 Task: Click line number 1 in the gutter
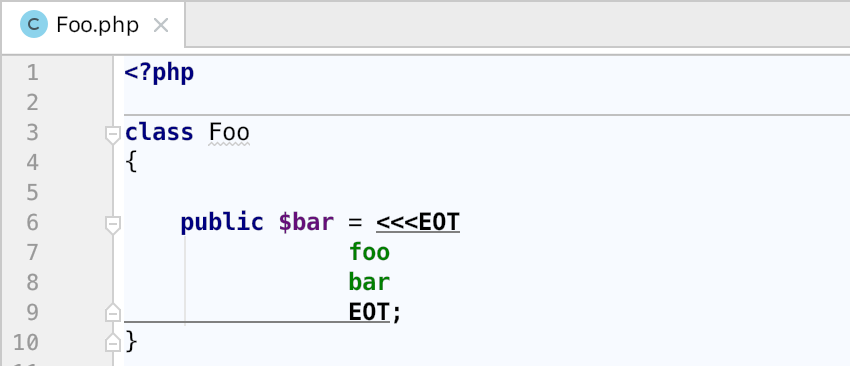[x=33, y=73]
